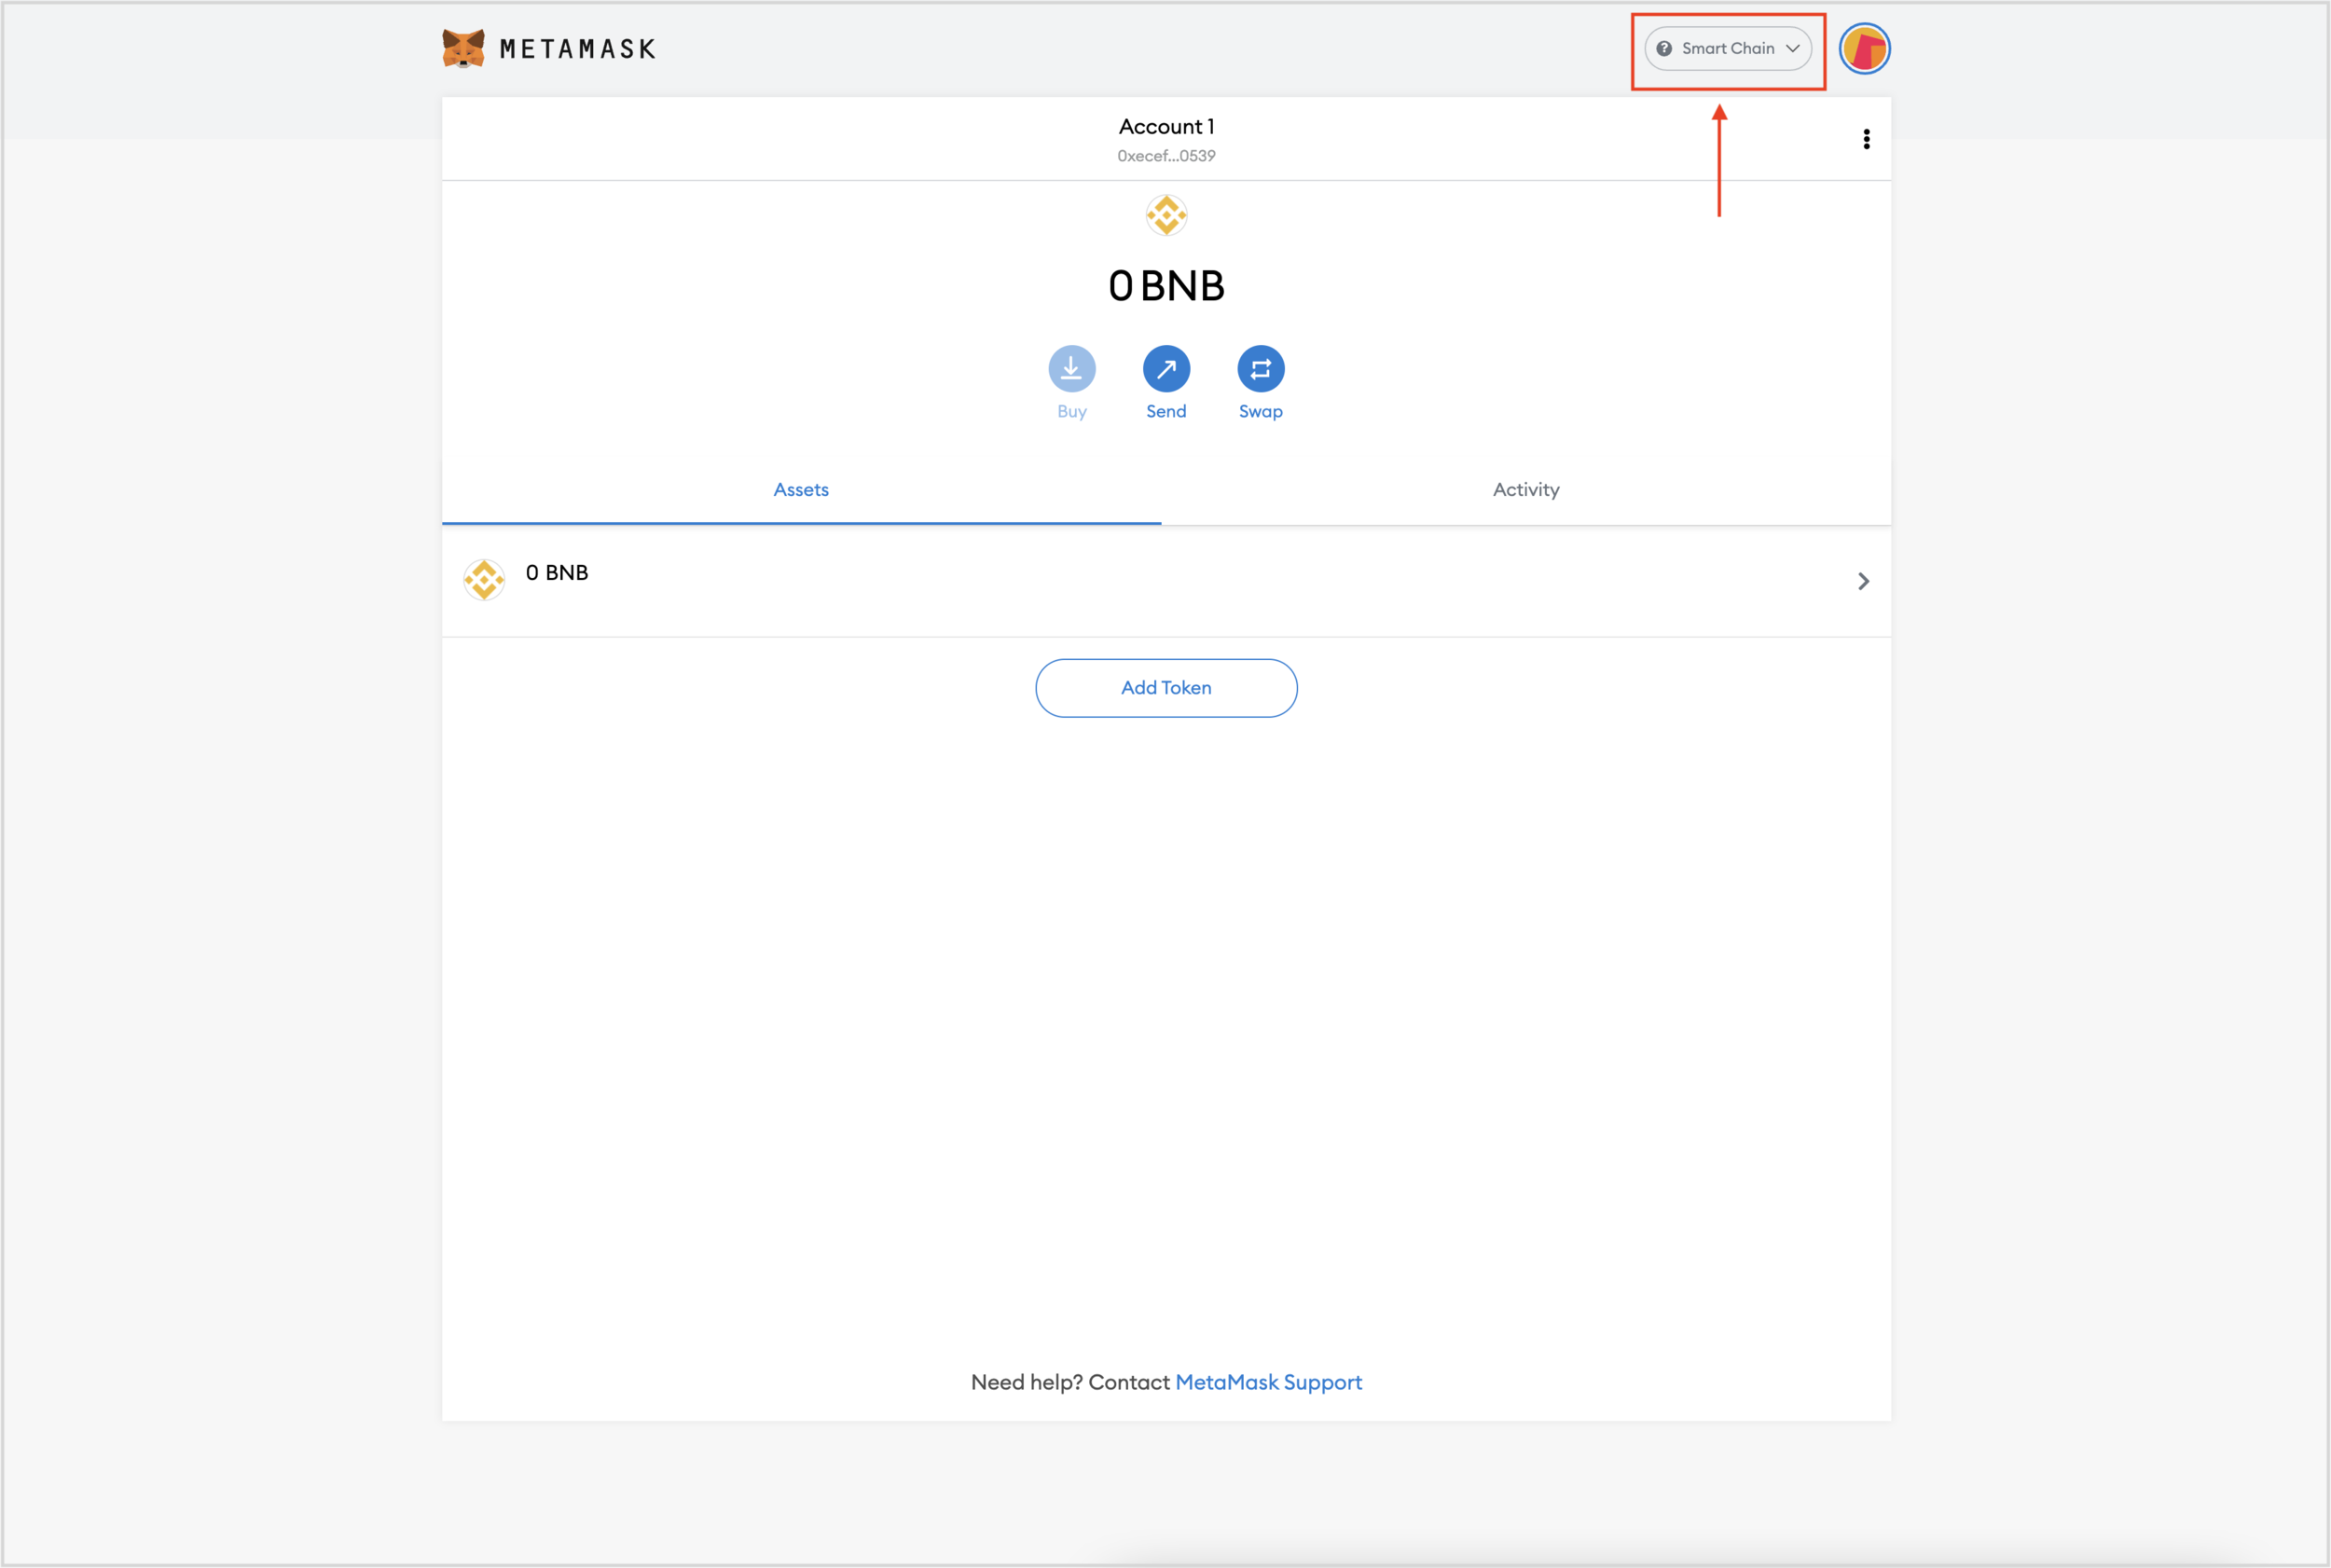Click the Buy download icon
This screenshot has width=2331, height=1568.
1071,369
